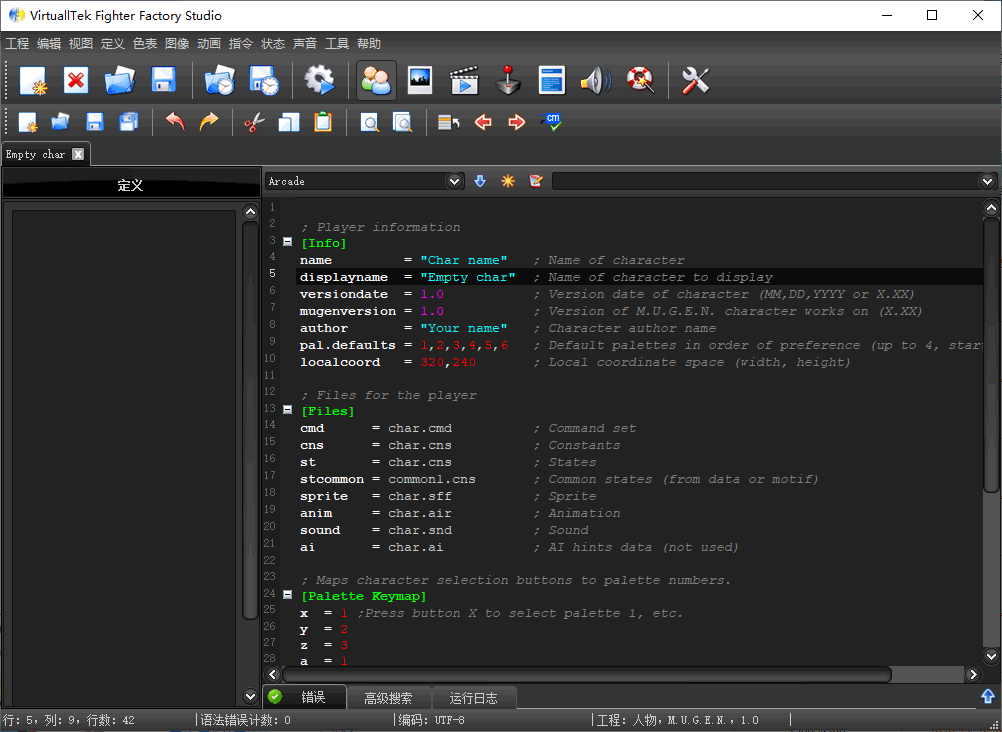
Task: Open the Sounds speaker icon
Action: click(x=596, y=80)
